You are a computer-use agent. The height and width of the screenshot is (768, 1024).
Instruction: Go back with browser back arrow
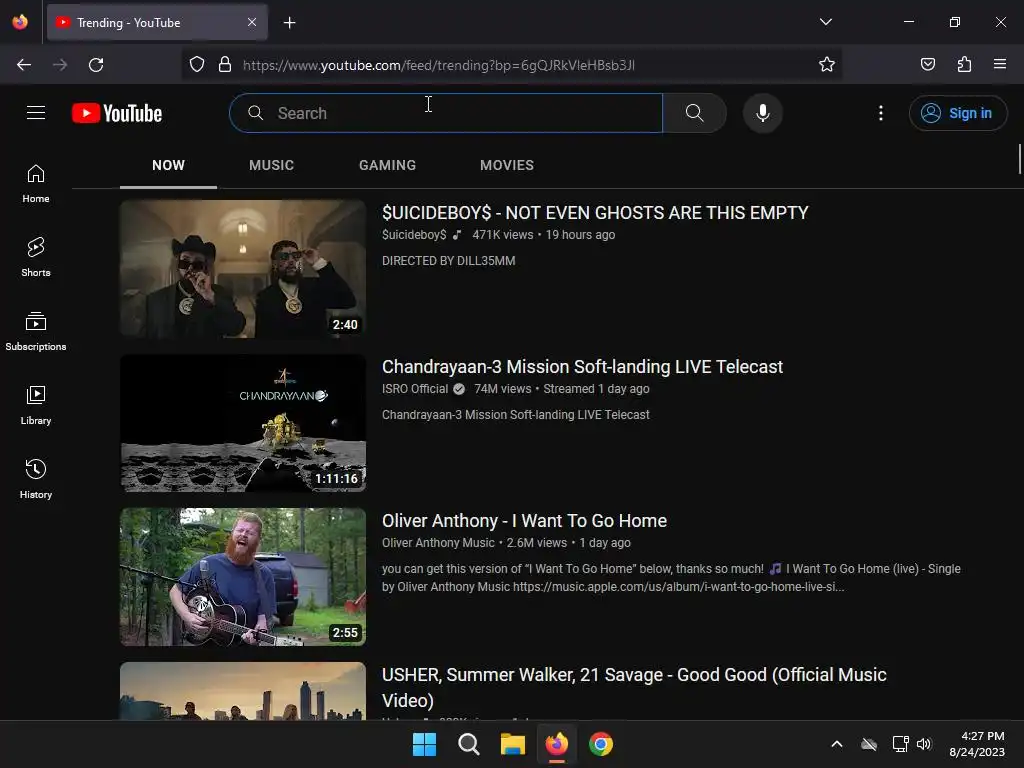pyautogui.click(x=24, y=65)
